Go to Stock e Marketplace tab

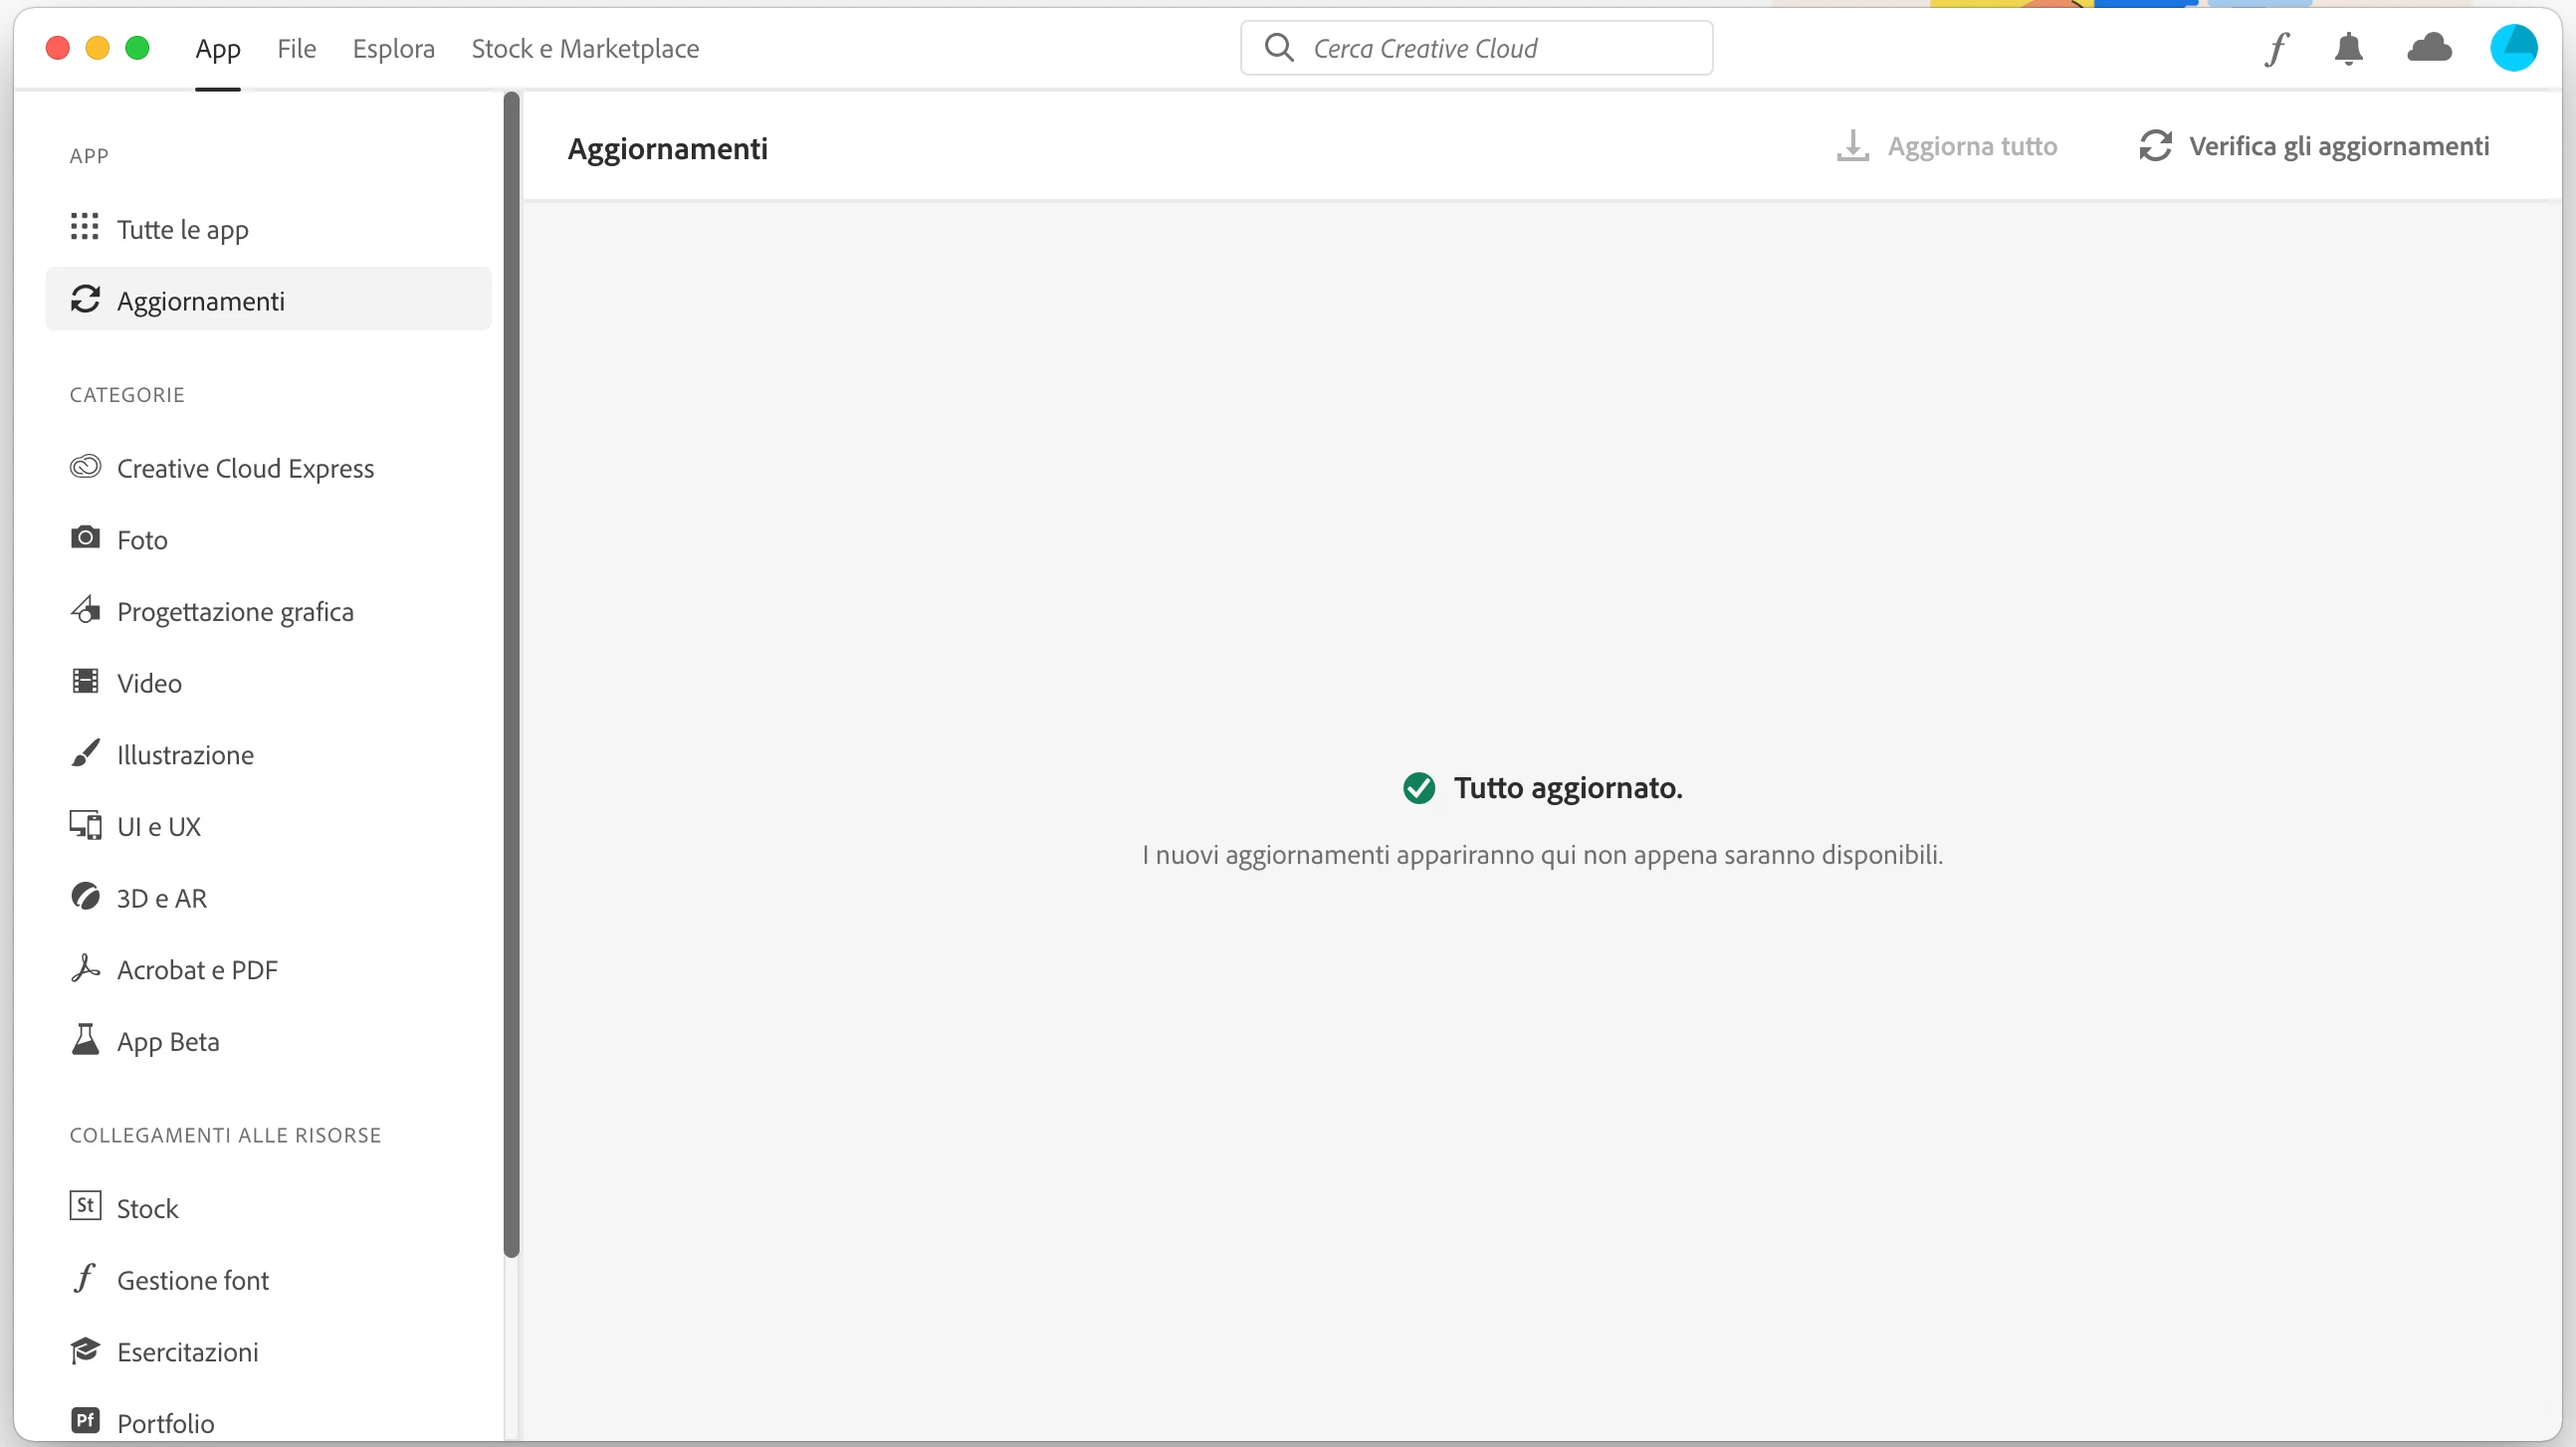point(585,48)
